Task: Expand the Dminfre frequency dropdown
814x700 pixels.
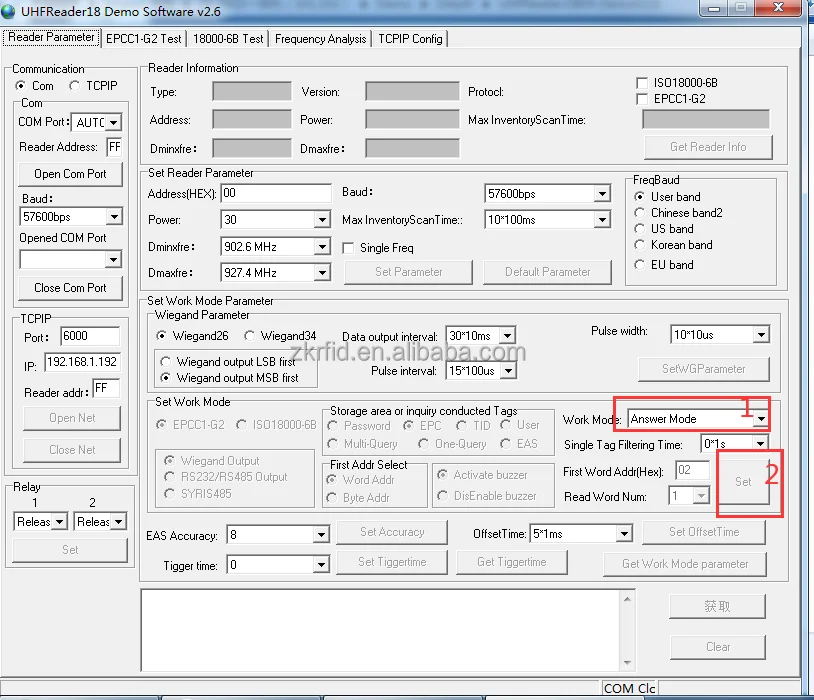Action: [x=321, y=247]
